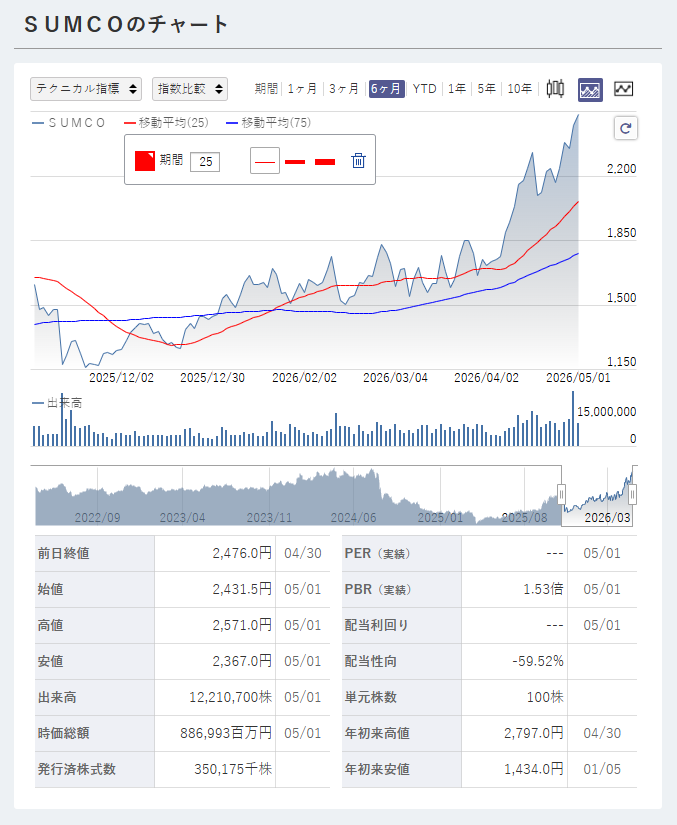This screenshot has height=825, width=677.
Task: Click the 年初来高値 value 2,797.0円
Action: click(533, 733)
